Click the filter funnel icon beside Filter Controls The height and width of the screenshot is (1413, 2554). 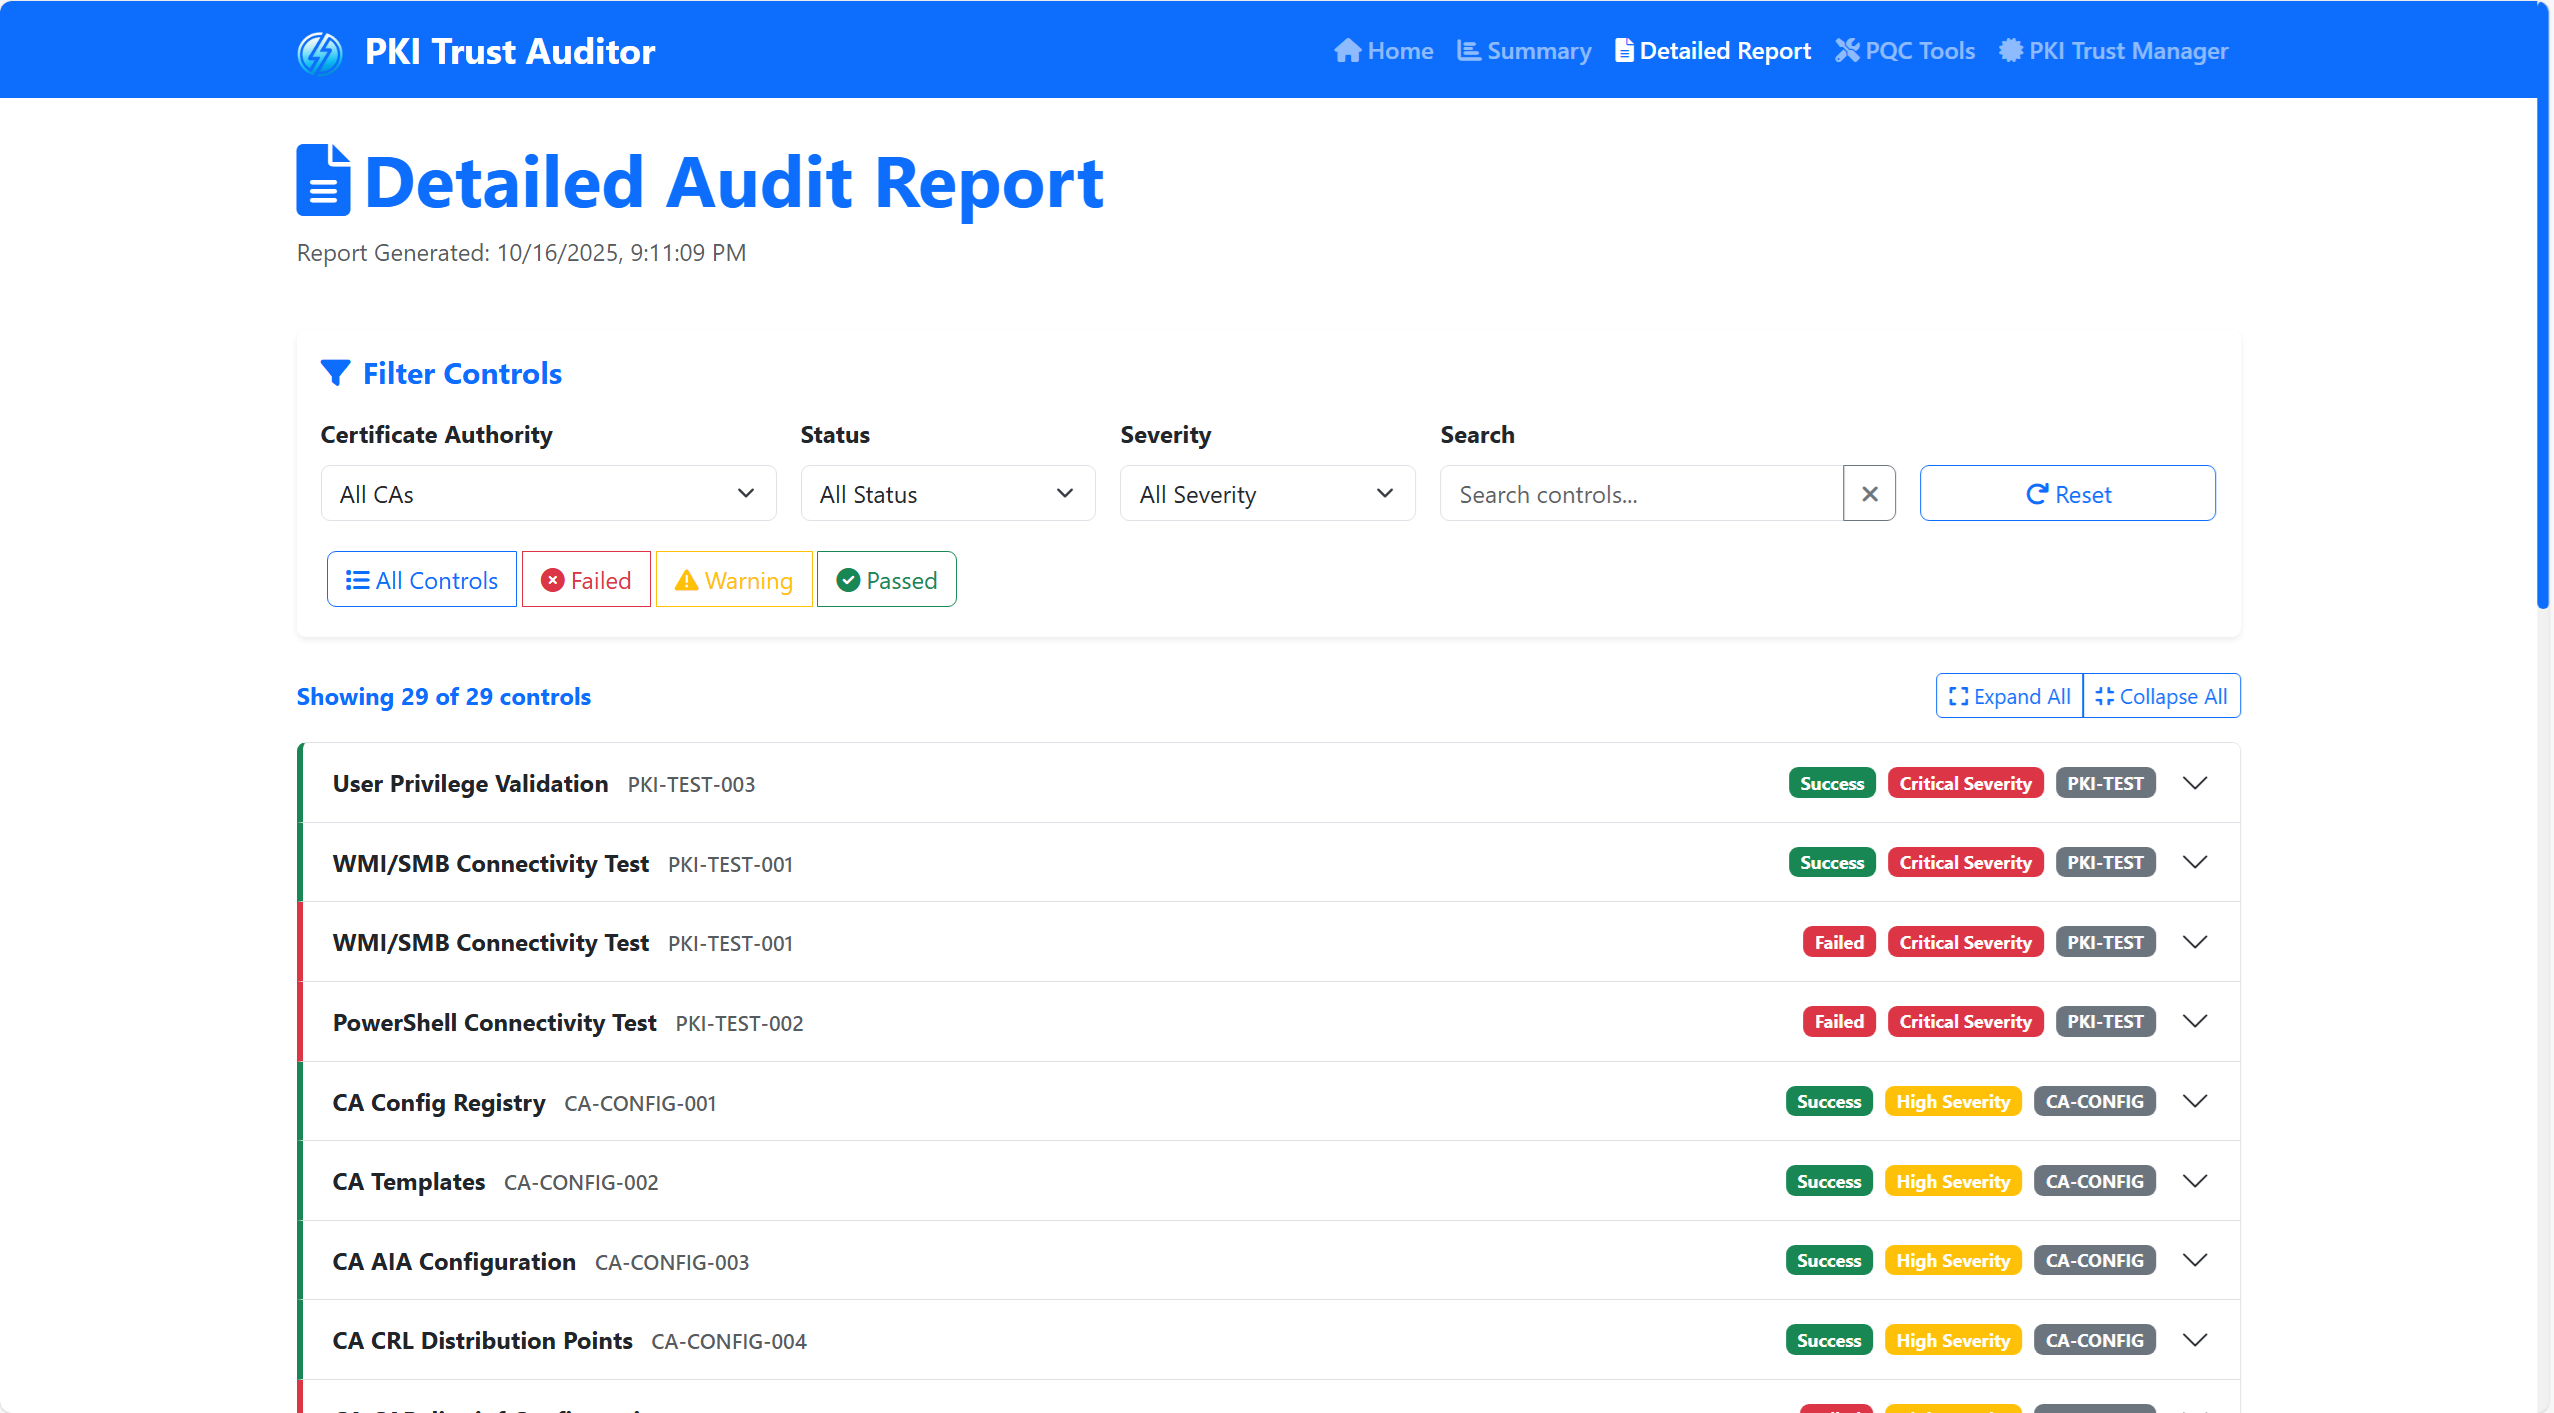click(336, 372)
